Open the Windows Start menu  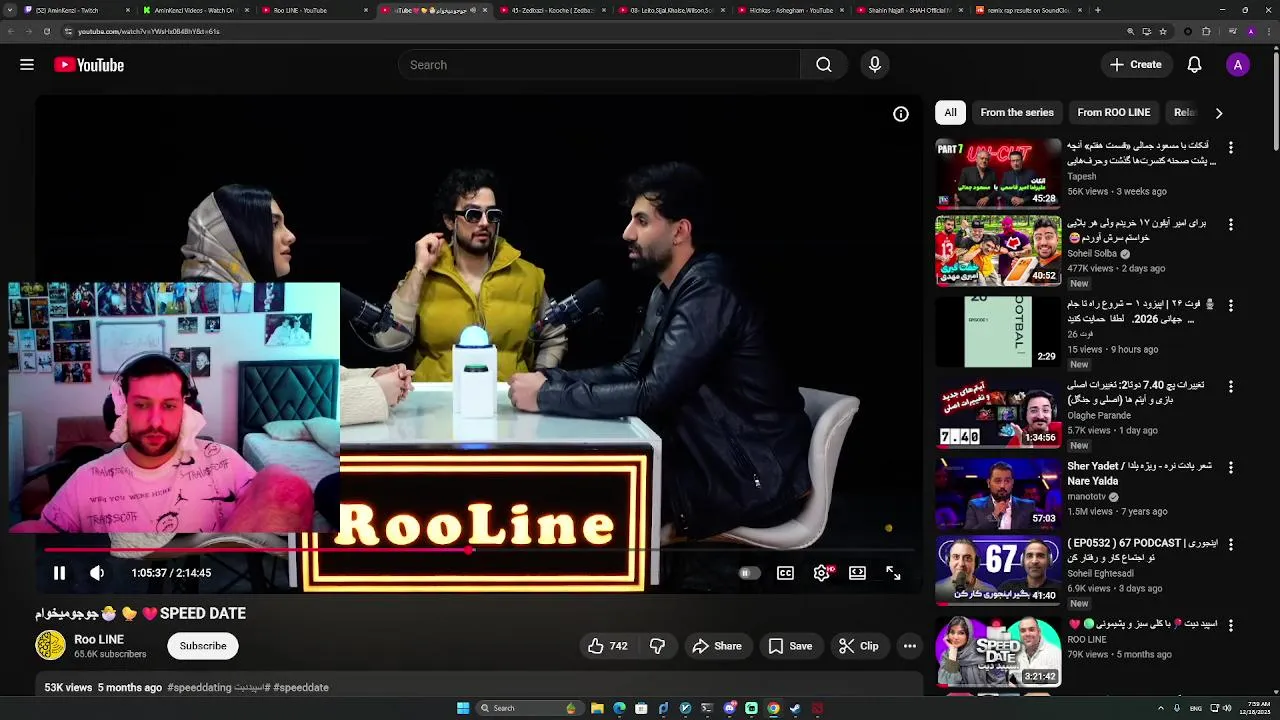click(x=463, y=708)
